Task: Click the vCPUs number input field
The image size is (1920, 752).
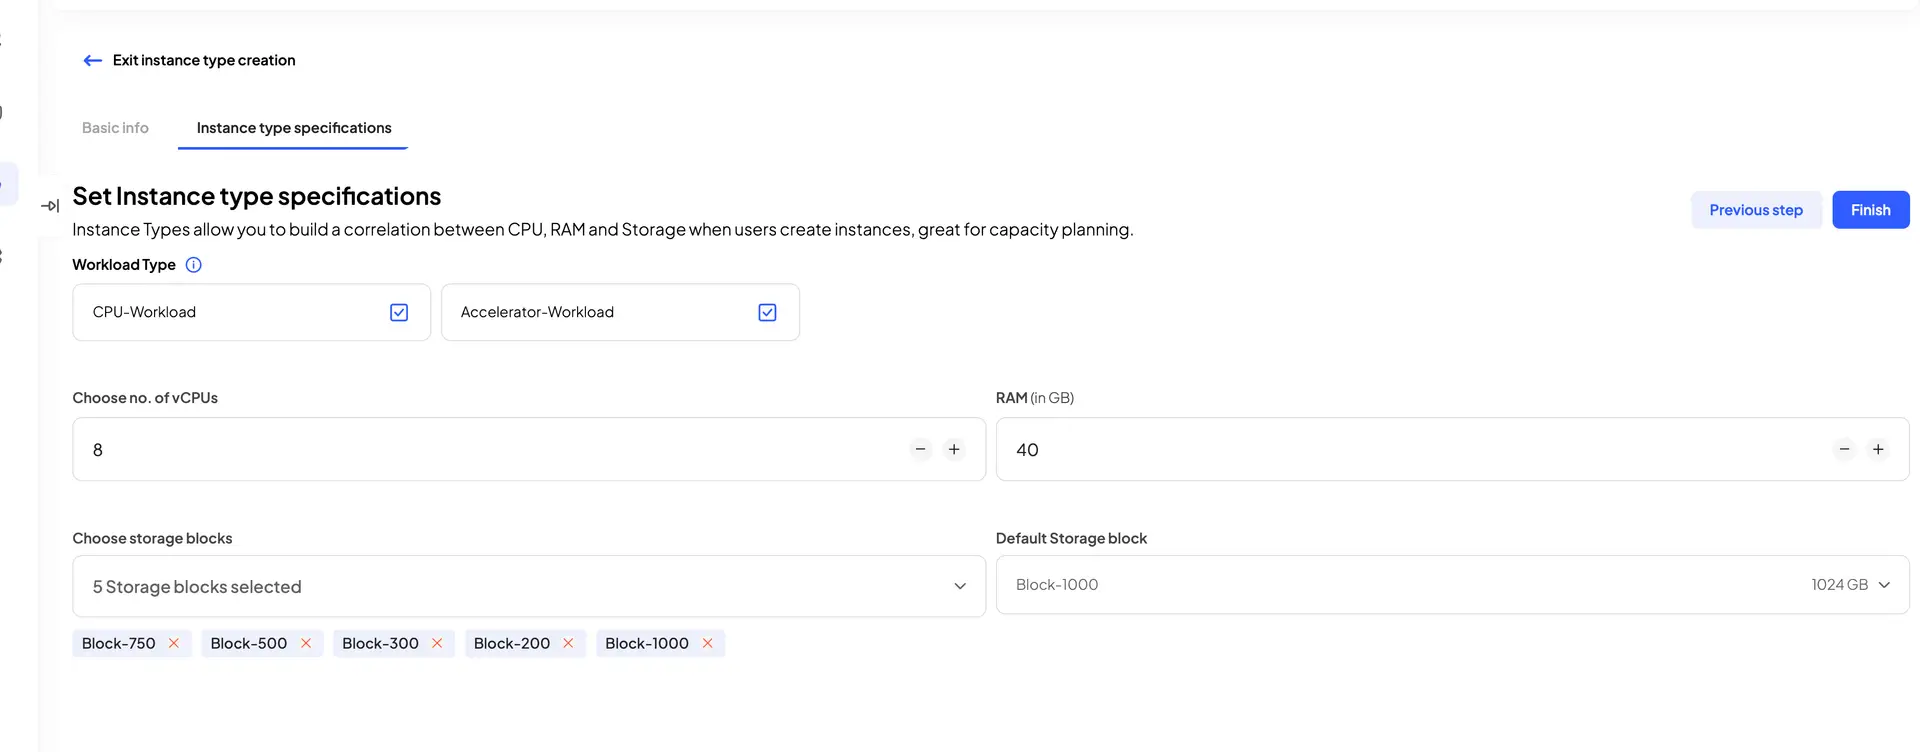Action: point(529,450)
